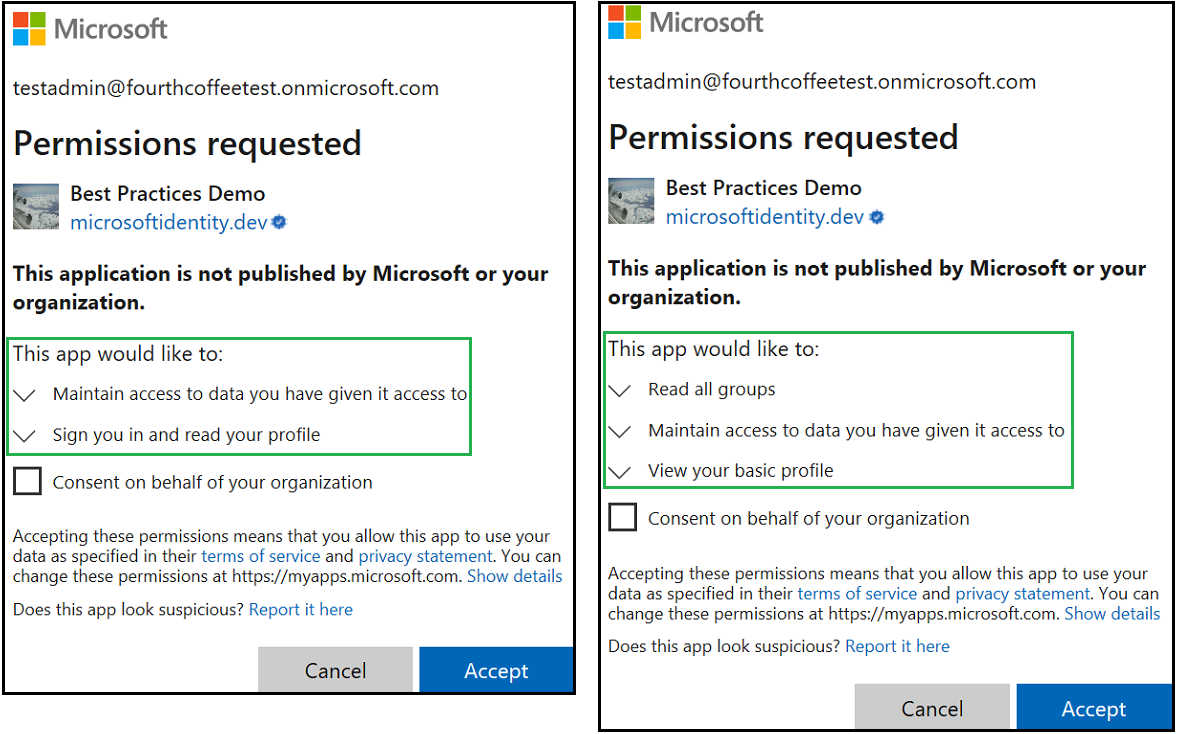Expand the Read all groups permission
Viewport: 1178px width, 734px height.
pyautogui.click(x=619, y=390)
